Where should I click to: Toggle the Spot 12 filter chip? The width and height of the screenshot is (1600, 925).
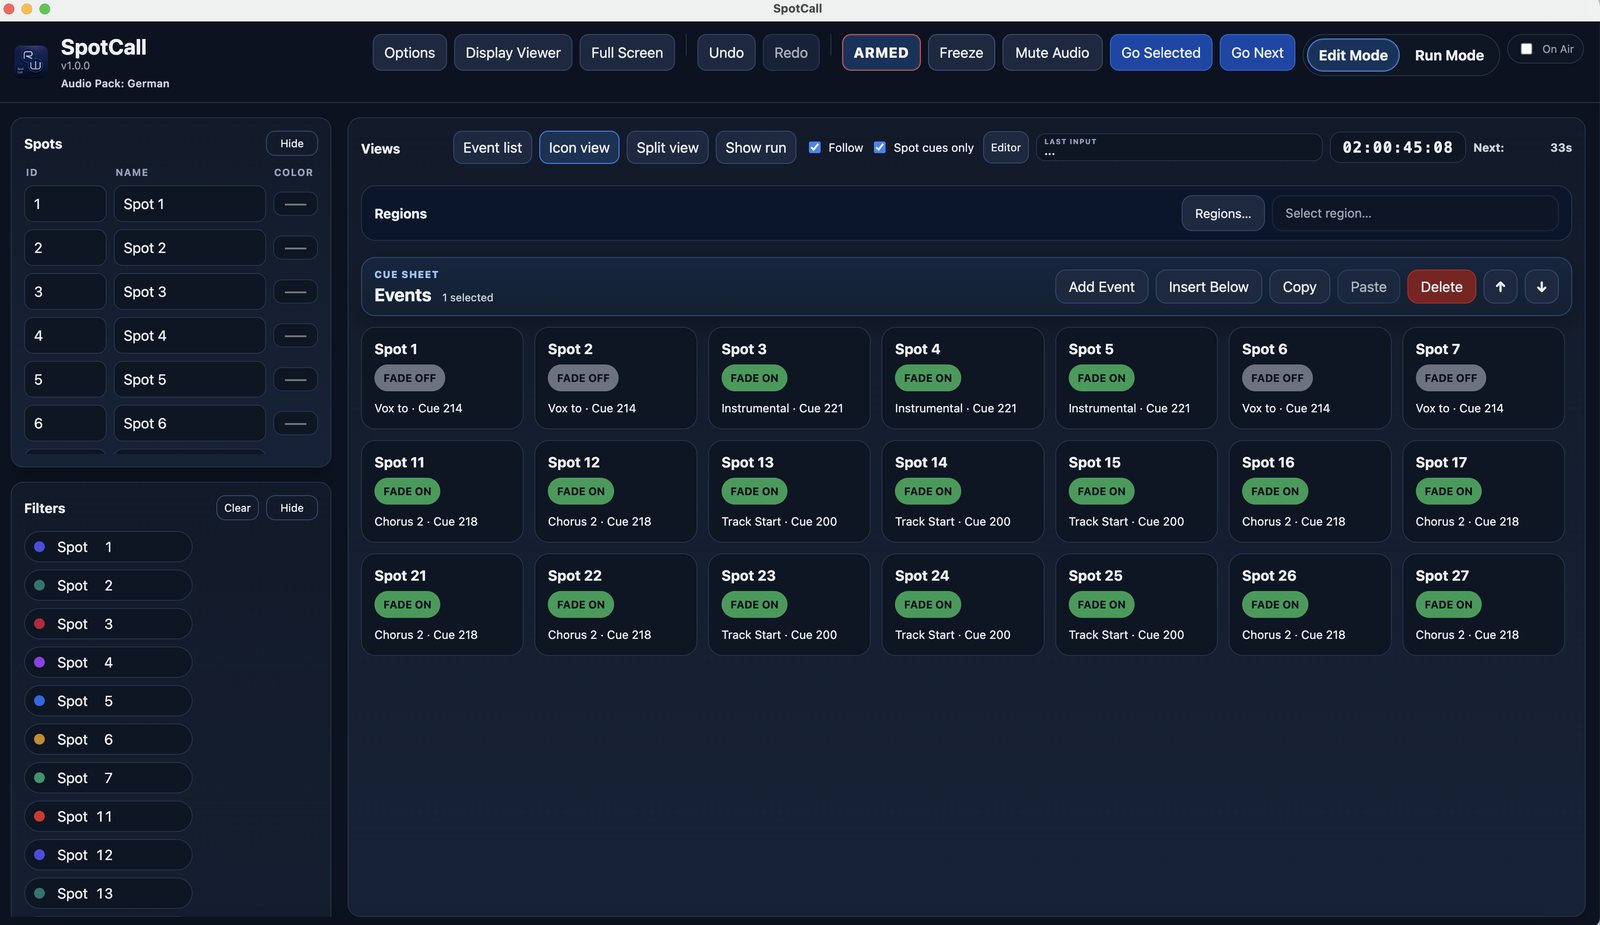[x=108, y=855]
